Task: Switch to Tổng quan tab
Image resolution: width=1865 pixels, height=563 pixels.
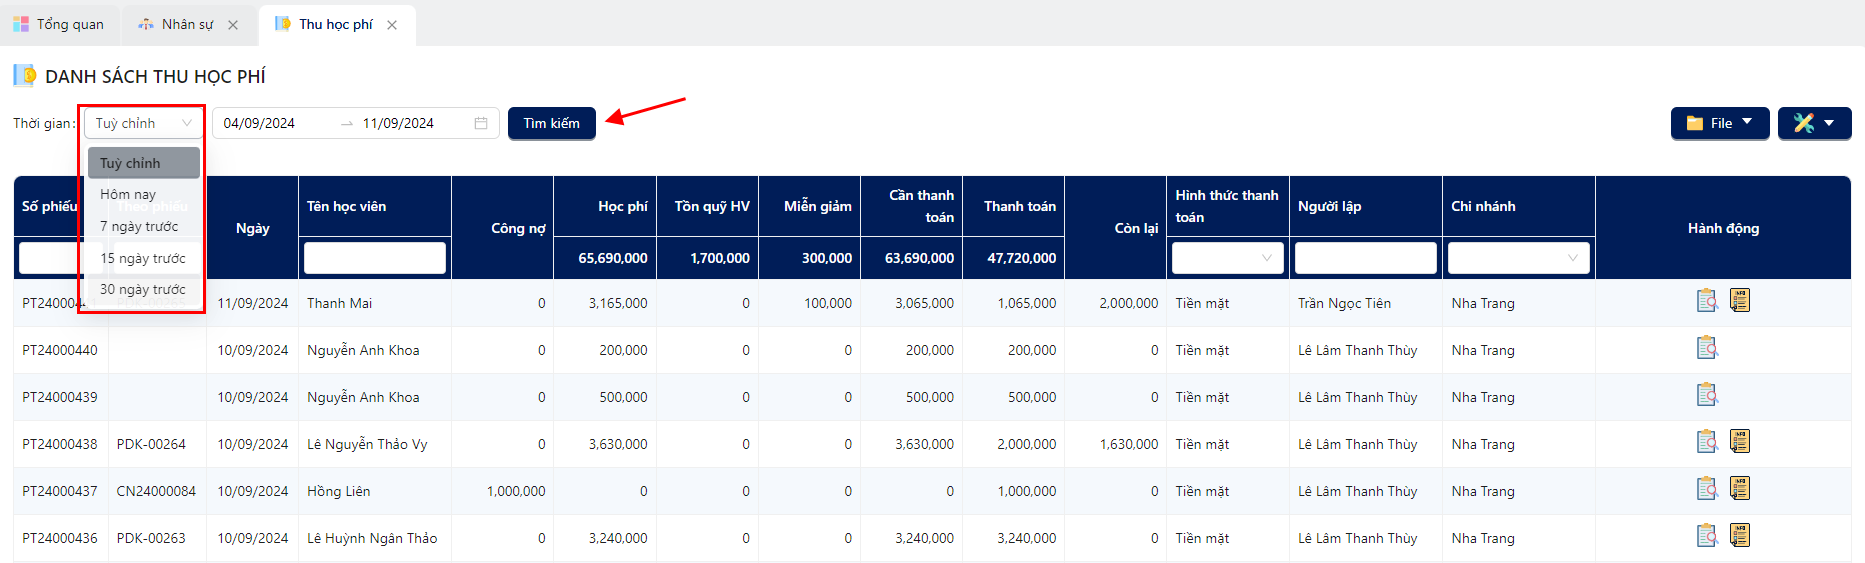Action: pyautogui.click(x=59, y=24)
